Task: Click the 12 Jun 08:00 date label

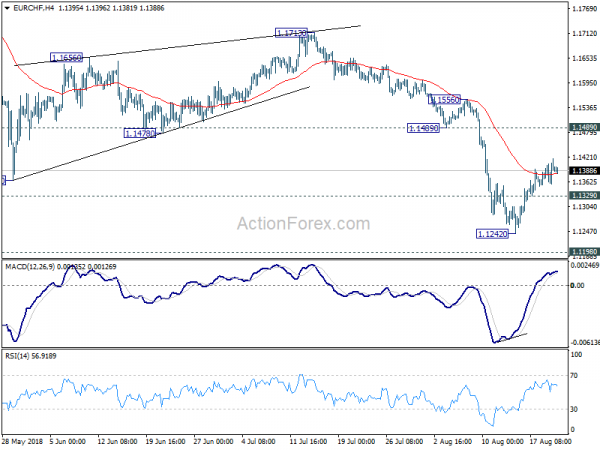Action: point(117,442)
